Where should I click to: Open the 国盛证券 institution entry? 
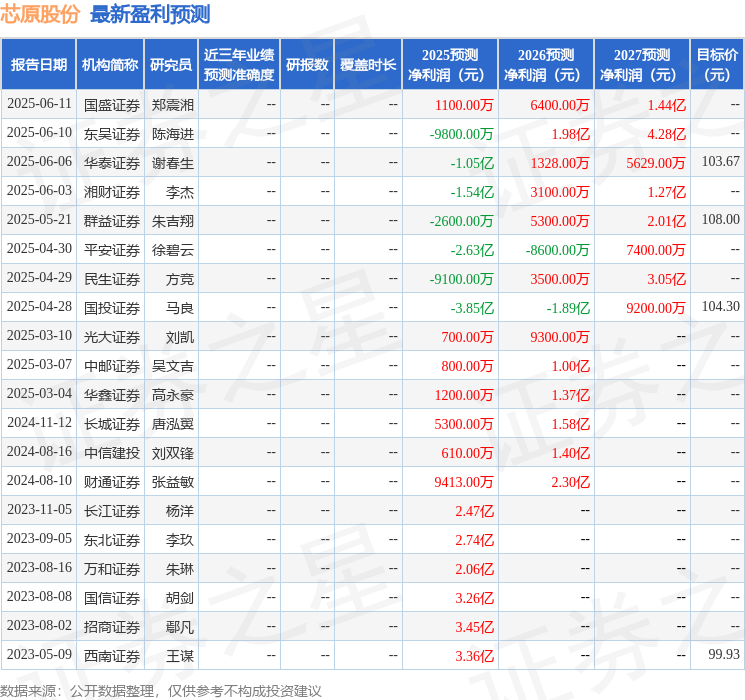111,104
